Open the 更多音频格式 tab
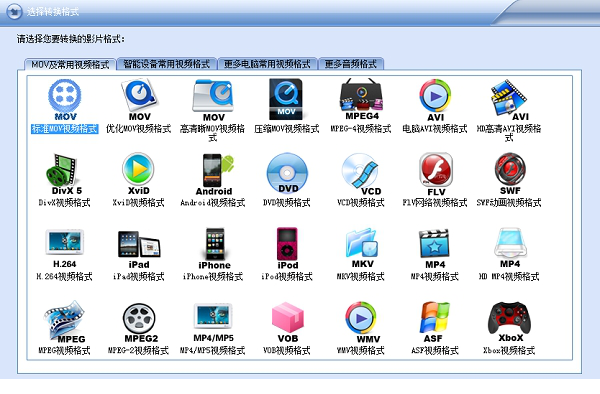Screen dimensions: 600x394 351,64
